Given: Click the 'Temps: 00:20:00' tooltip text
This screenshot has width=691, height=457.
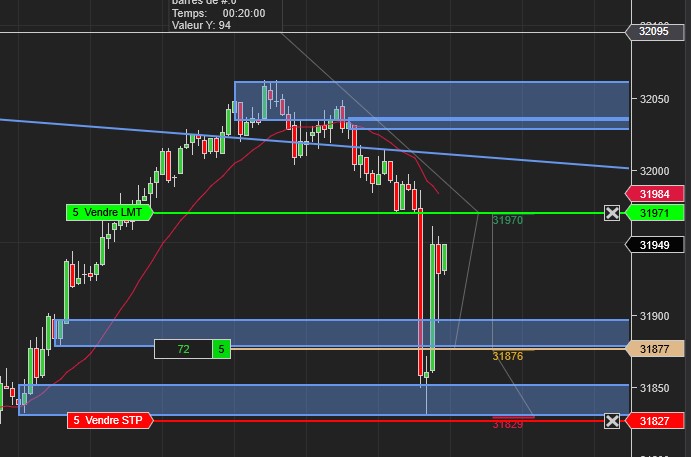Looking at the screenshot, I should [x=219, y=14].
